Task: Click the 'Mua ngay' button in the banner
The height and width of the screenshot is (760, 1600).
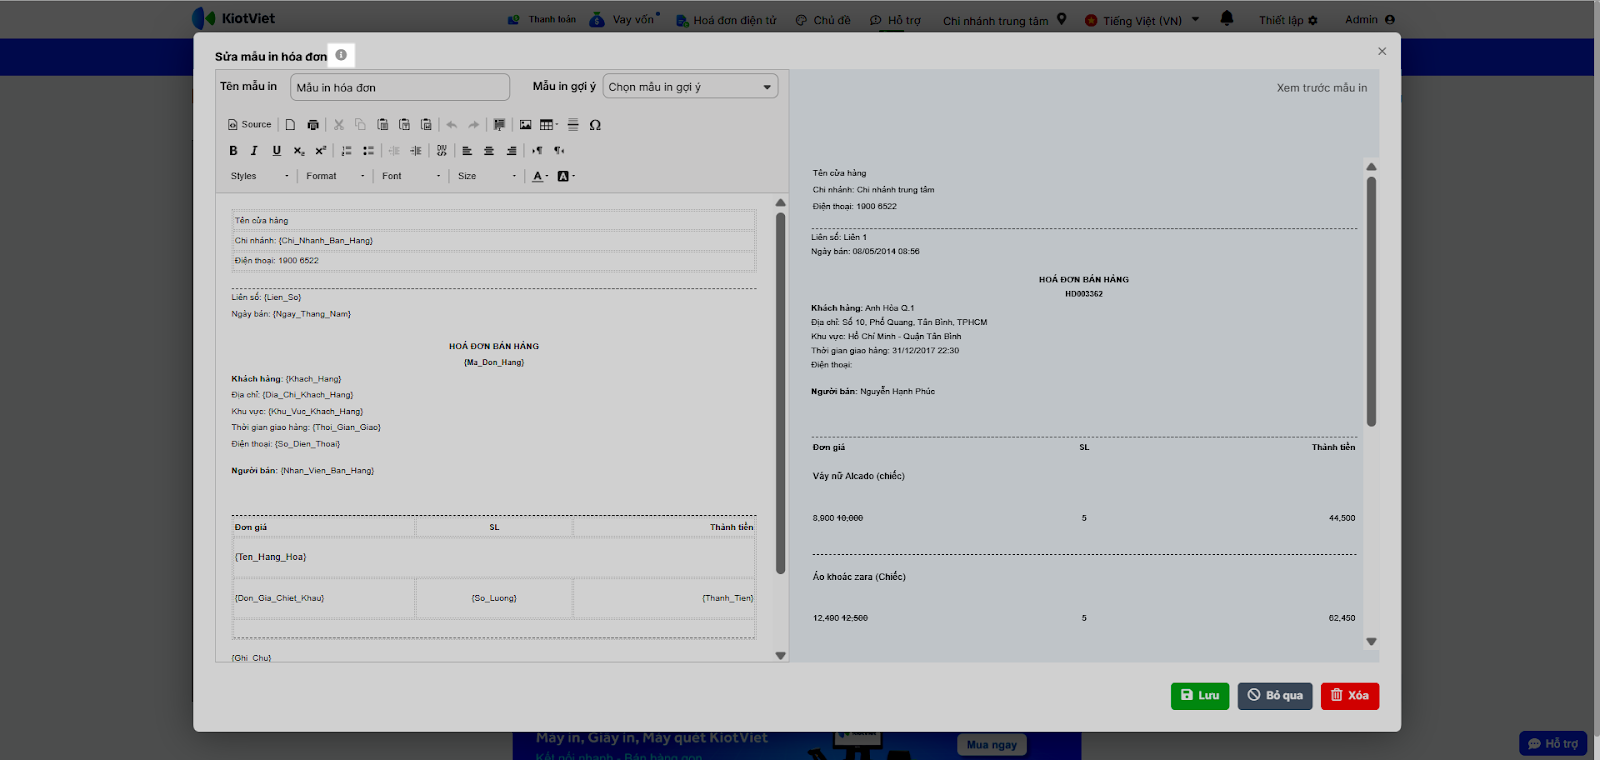Action: coord(992,745)
